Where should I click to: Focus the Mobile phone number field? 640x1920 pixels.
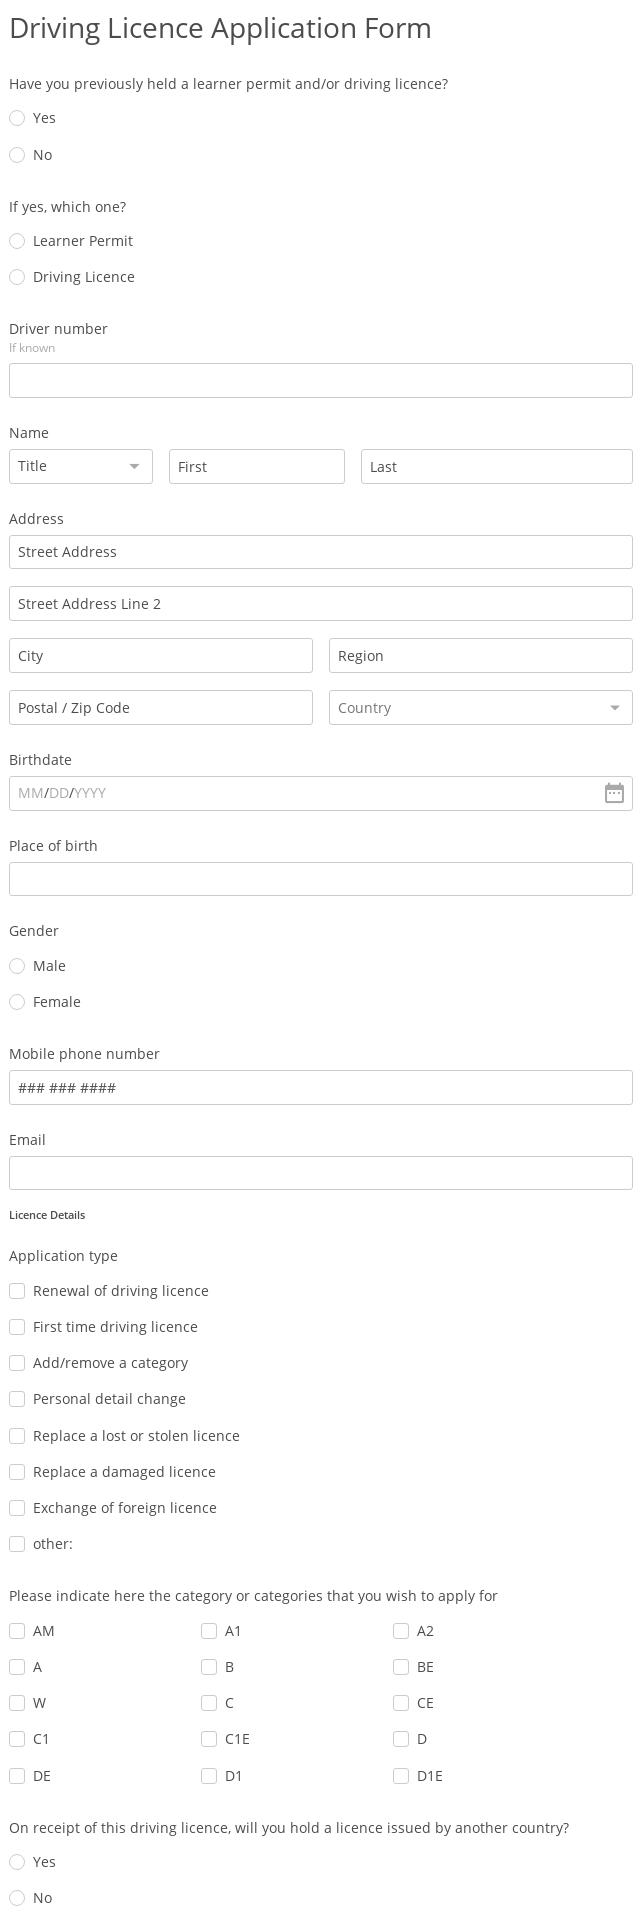(x=320, y=1088)
